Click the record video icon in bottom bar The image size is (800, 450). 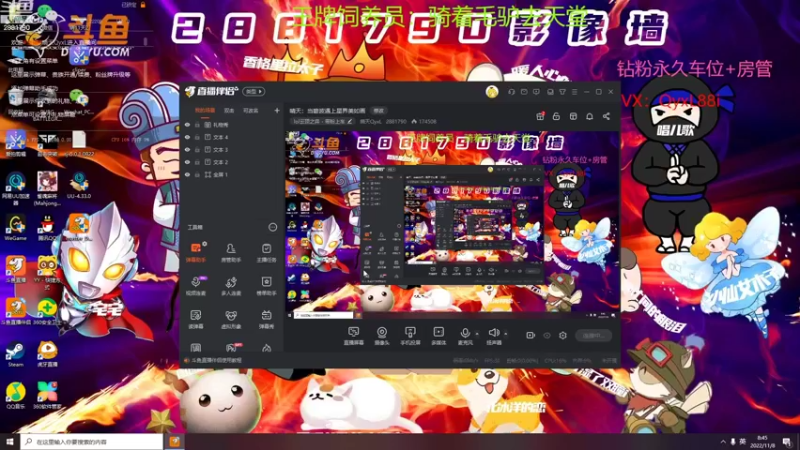pos(530,335)
